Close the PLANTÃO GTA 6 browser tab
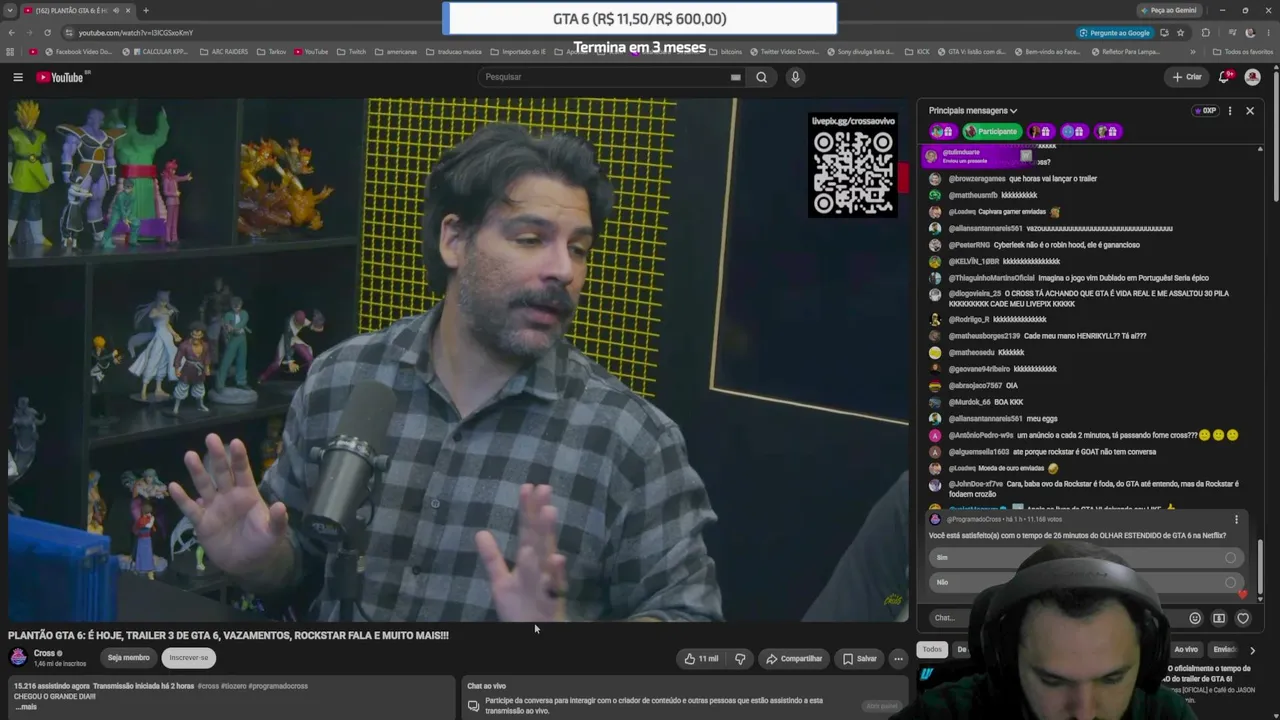This screenshot has width=1280, height=720. point(128,10)
